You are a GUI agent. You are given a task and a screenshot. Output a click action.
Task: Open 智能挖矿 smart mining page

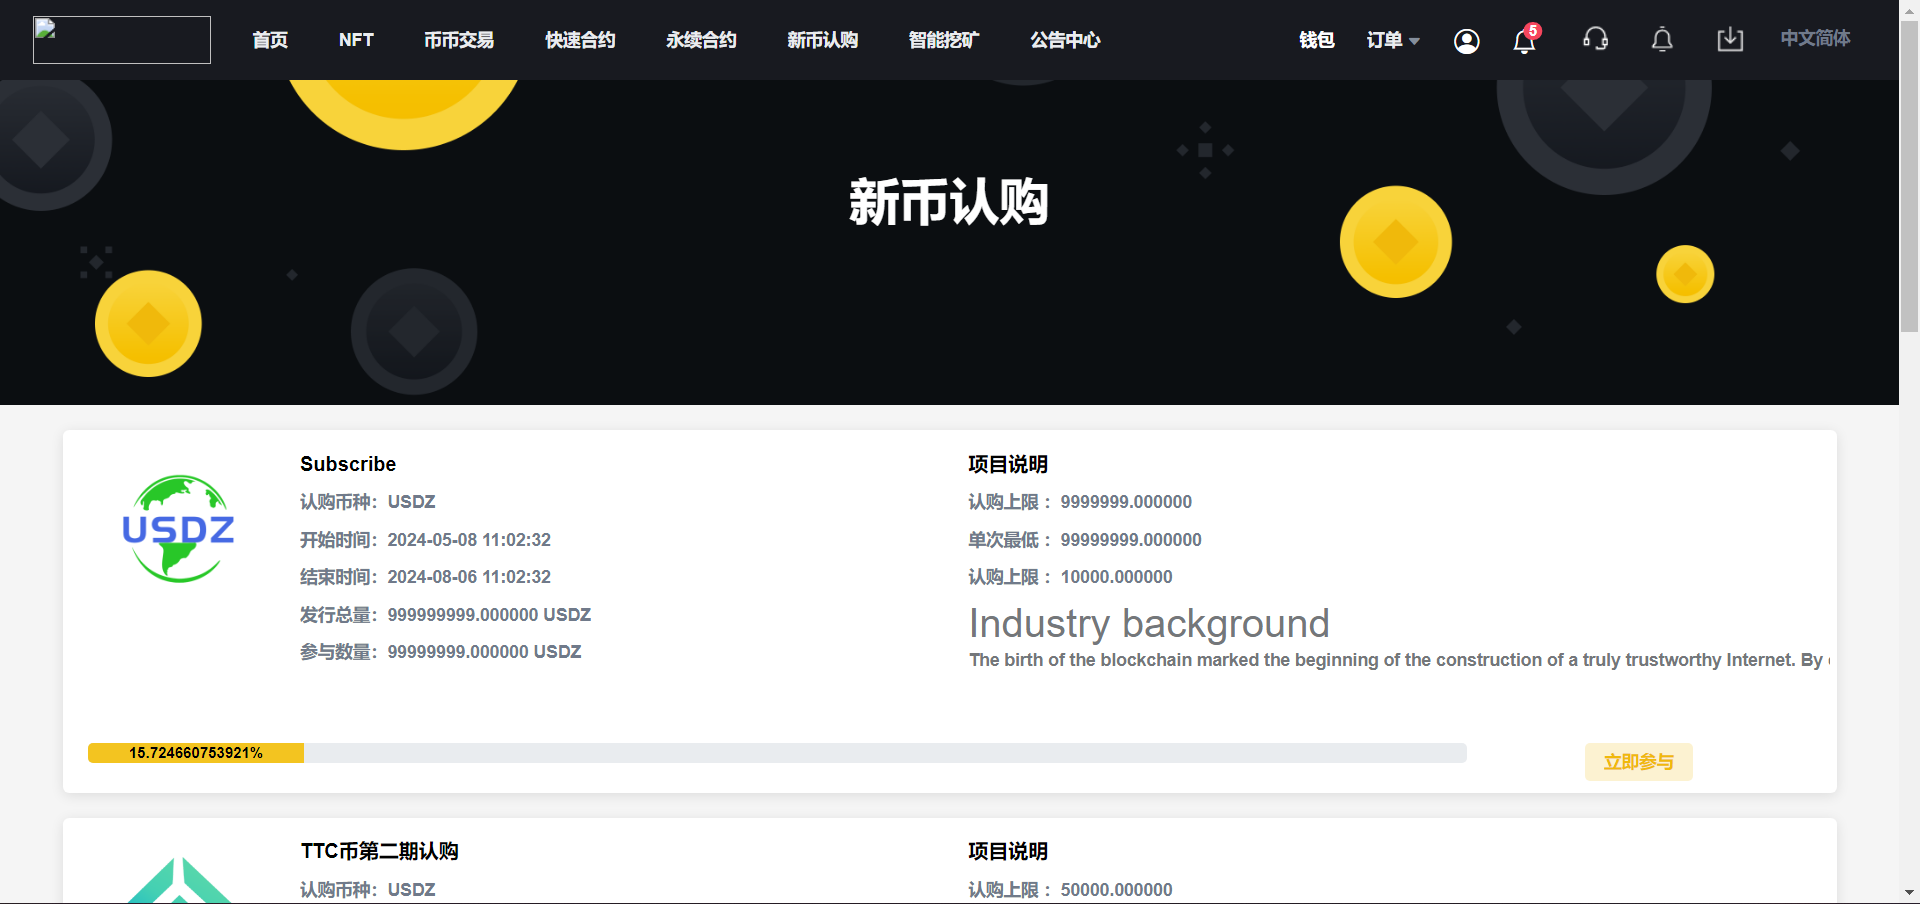tap(943, 40)
